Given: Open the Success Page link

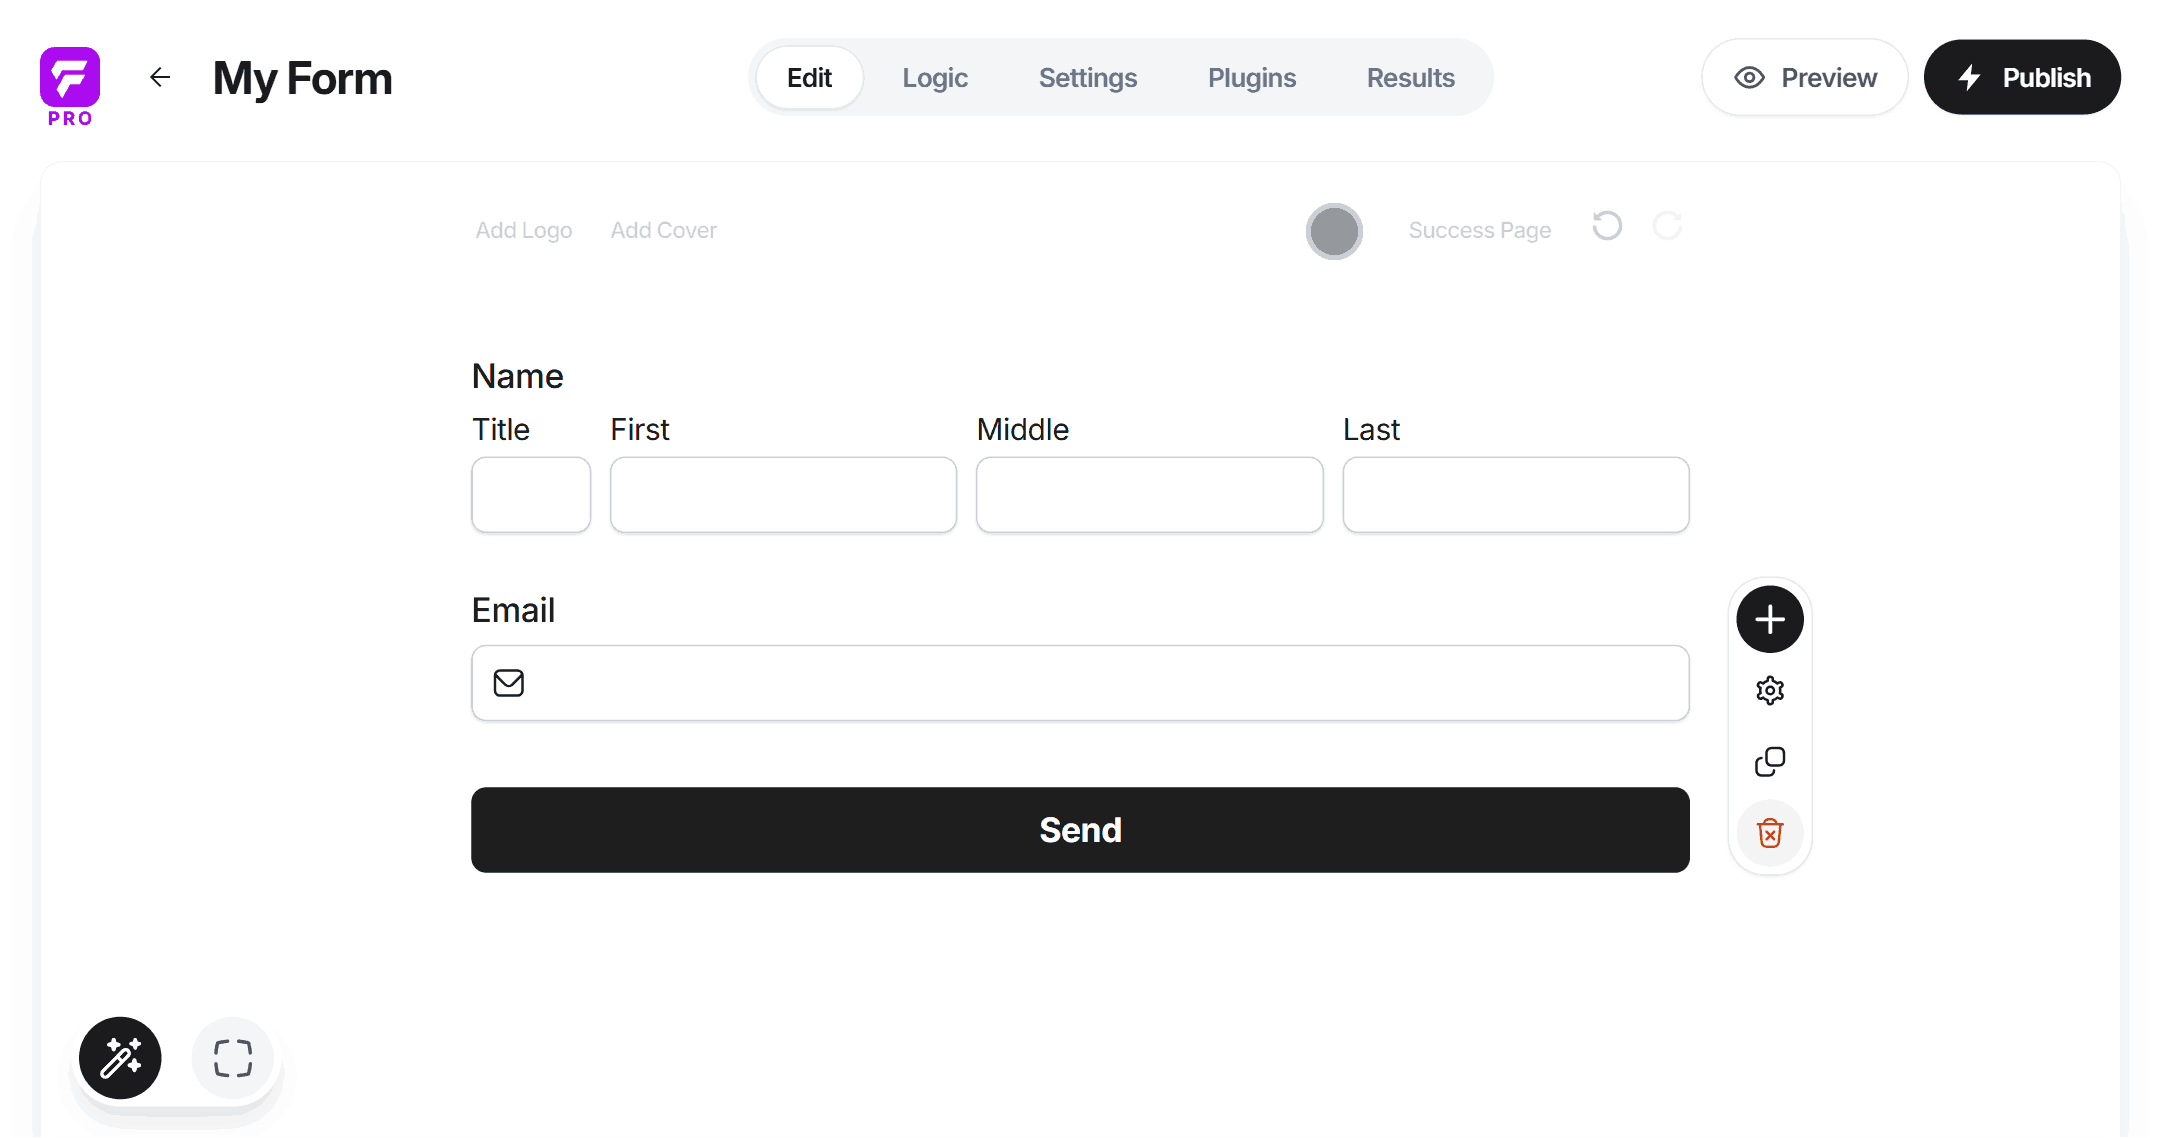Looking at the screenshot, I should click(x=1480, y=230).
